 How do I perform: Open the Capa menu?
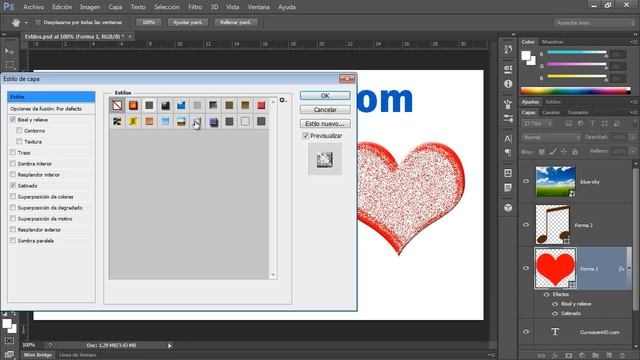coord(116,7)
